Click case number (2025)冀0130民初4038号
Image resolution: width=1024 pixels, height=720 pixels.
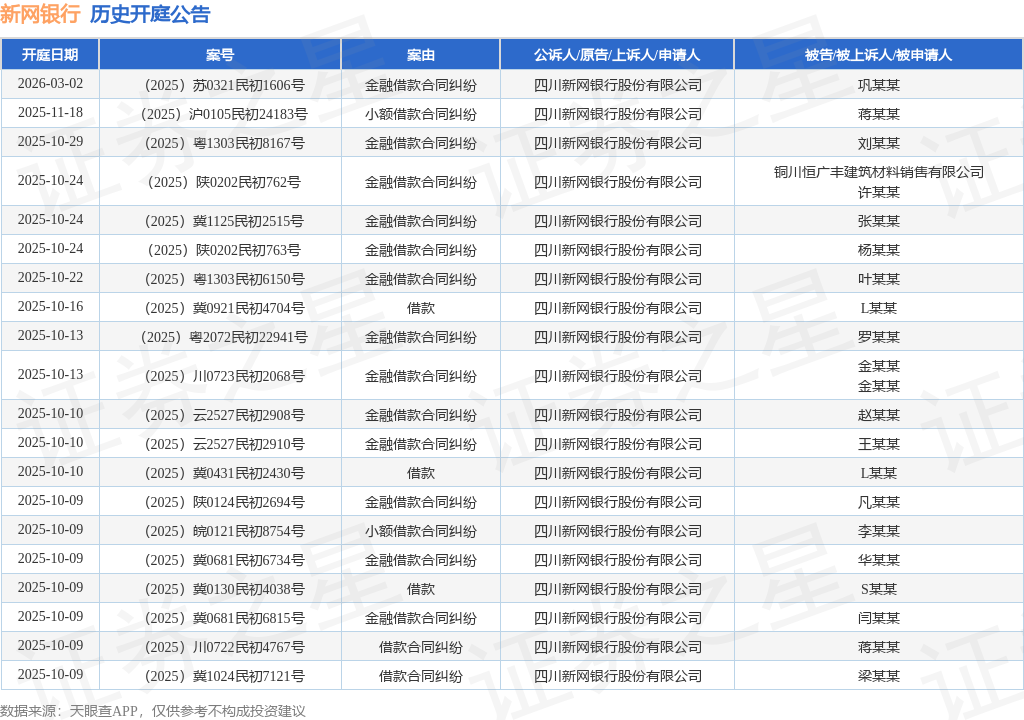click(224, 589)
